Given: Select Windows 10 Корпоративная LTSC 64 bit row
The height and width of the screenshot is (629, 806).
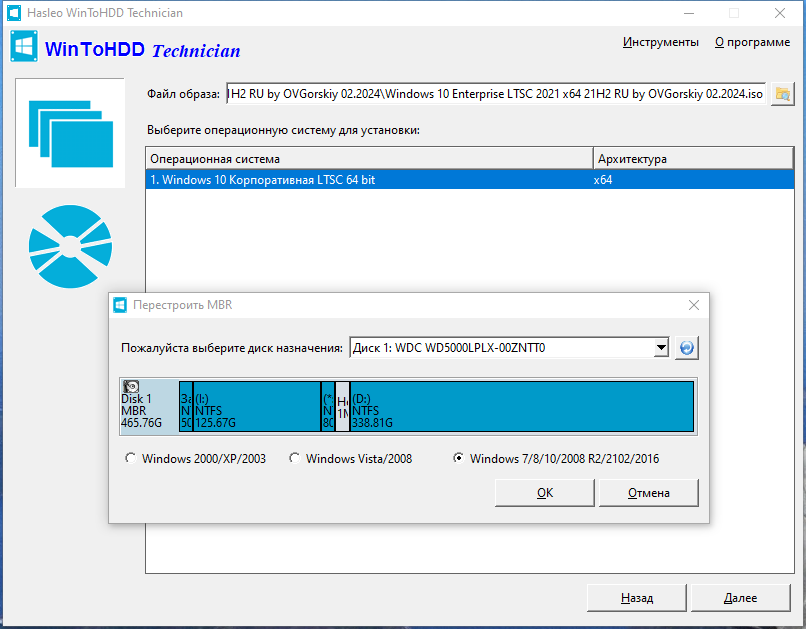Looking at the screenshot, I should [x=469, y=180].
